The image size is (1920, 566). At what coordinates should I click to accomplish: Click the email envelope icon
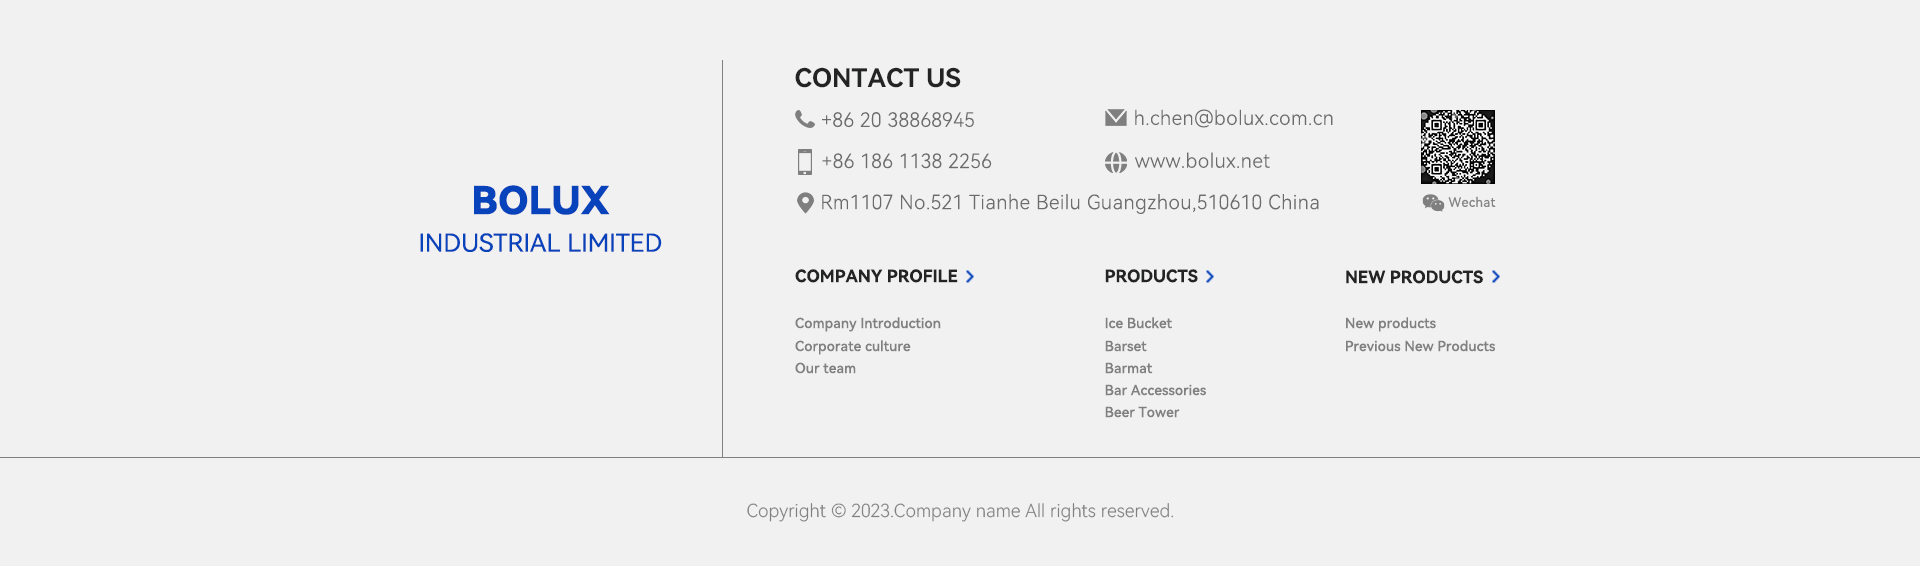tap(1115, 118)
